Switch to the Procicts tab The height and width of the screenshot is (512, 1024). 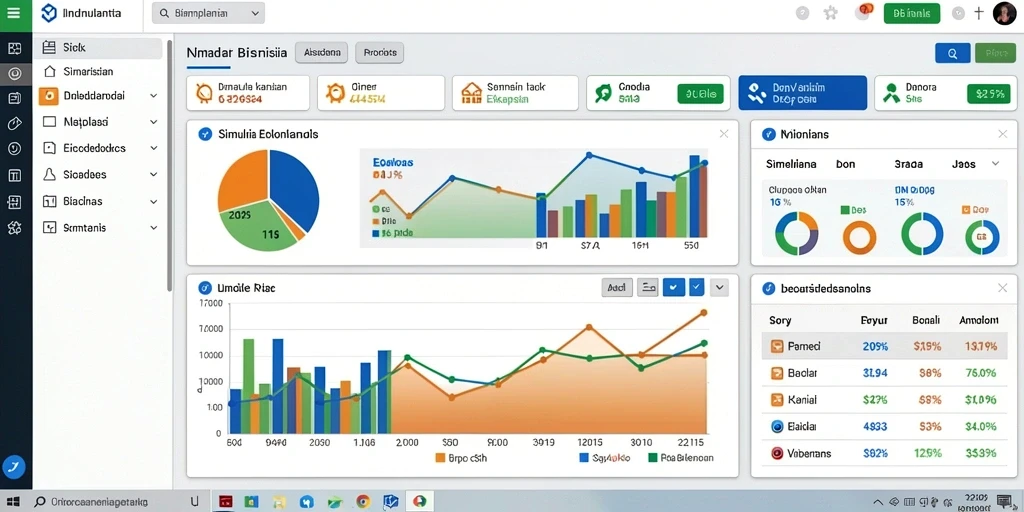[x=379, y=53]
